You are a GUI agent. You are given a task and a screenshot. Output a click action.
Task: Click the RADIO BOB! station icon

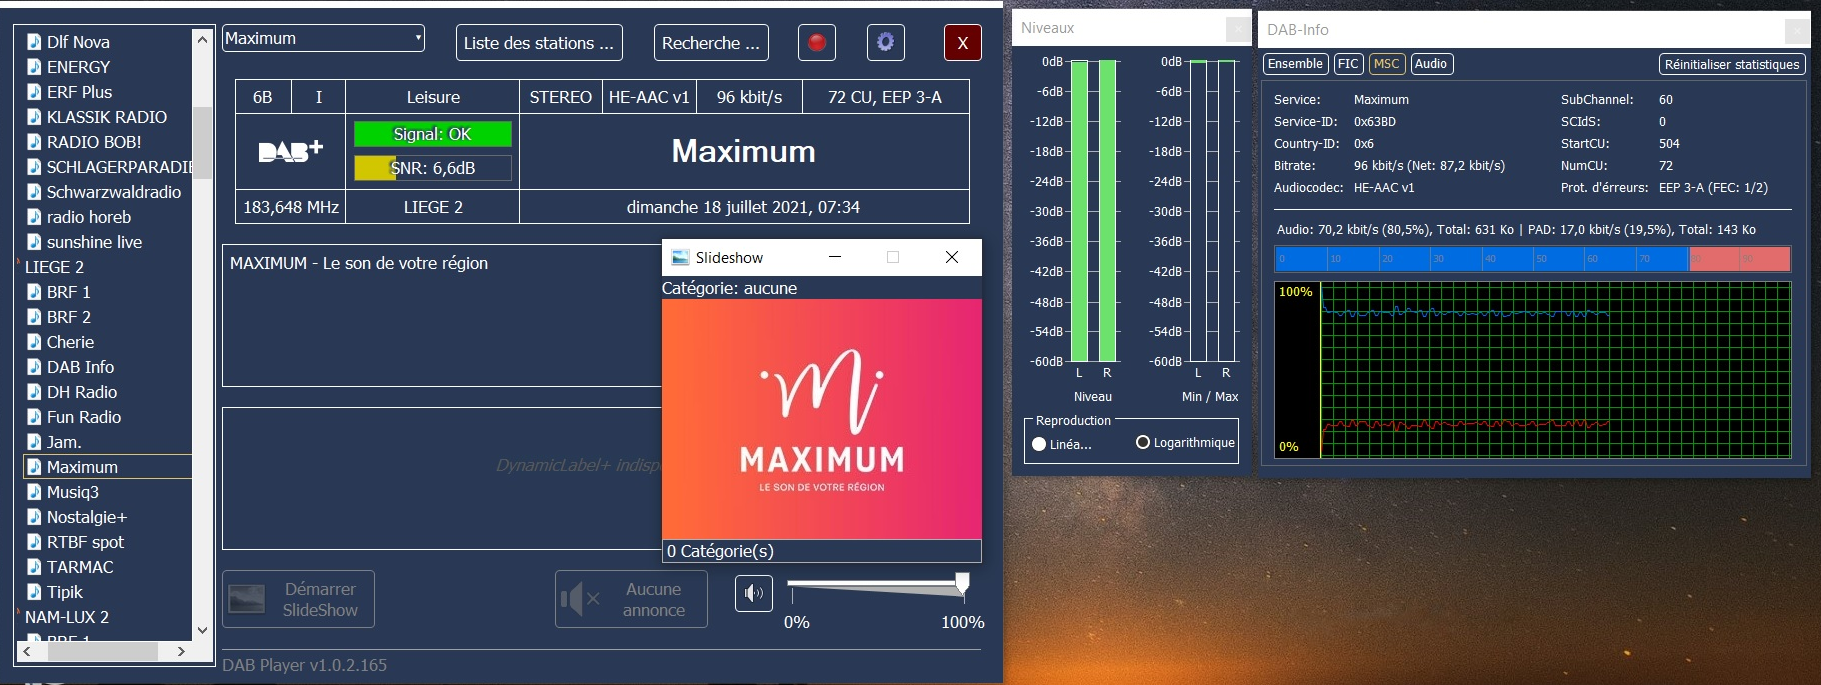(33, 142)
